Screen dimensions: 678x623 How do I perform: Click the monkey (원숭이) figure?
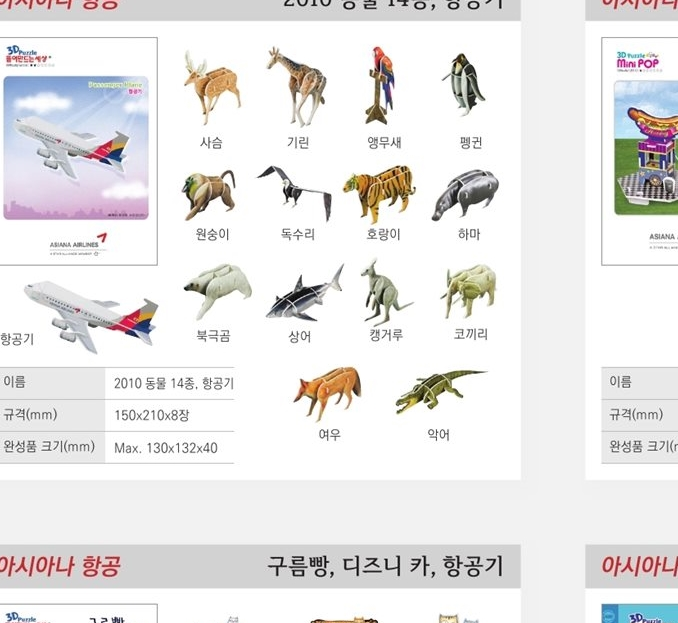pyautogui.click(x=209, y=195)
